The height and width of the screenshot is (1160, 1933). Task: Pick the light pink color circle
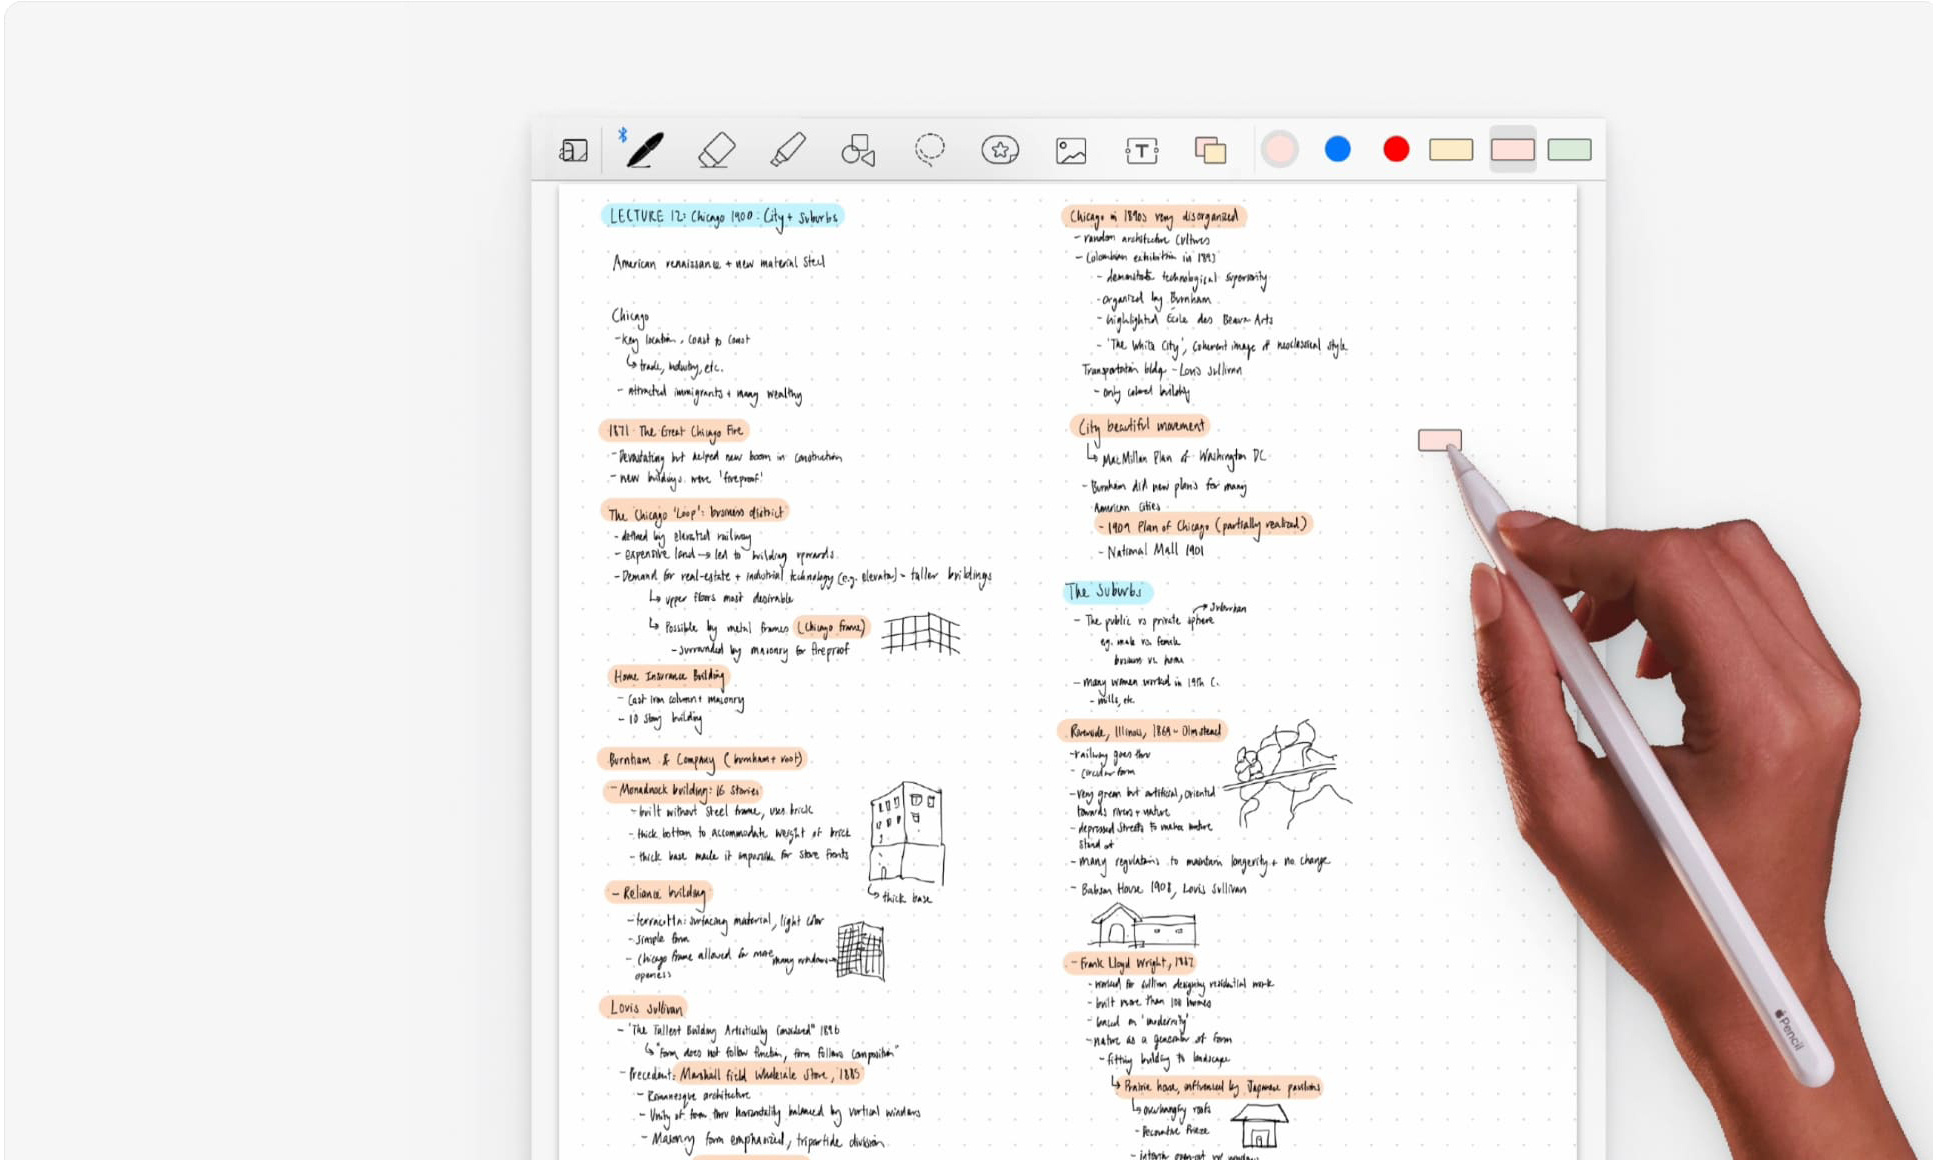click(x=1279, y=150)
